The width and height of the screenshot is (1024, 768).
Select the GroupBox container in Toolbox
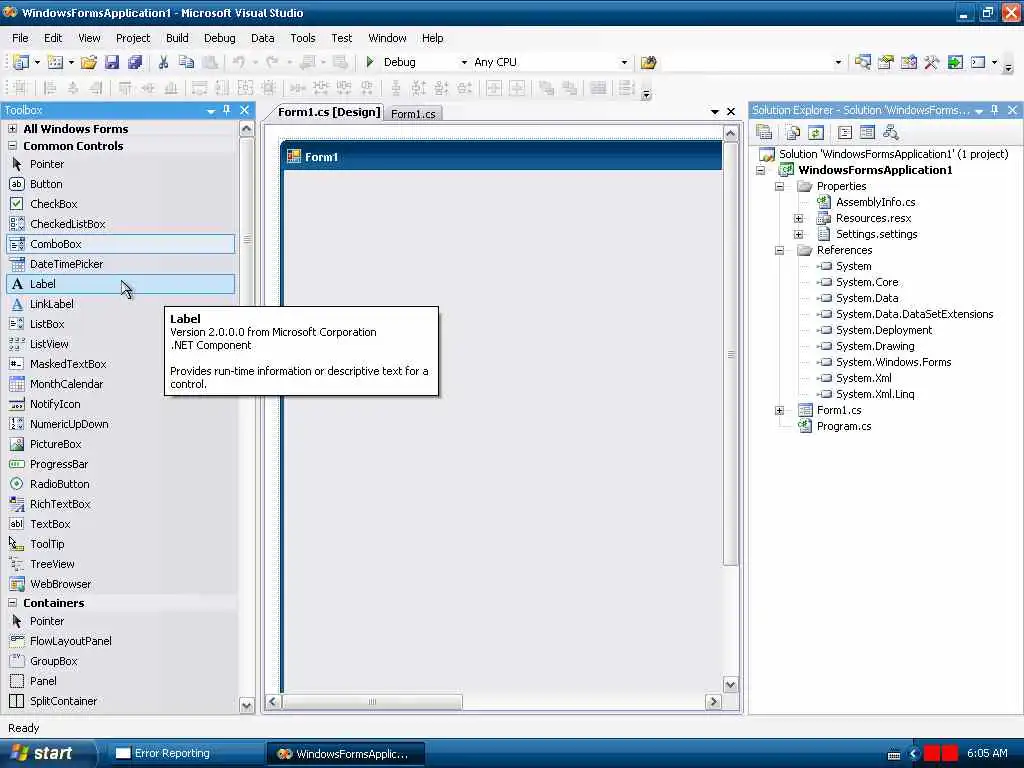pyautogui.click(x=120, y=661)
